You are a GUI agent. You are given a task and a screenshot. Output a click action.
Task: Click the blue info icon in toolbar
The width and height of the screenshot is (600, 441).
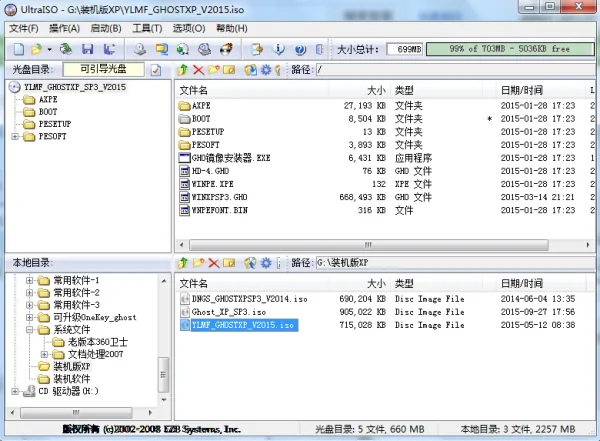pos(279,49)
